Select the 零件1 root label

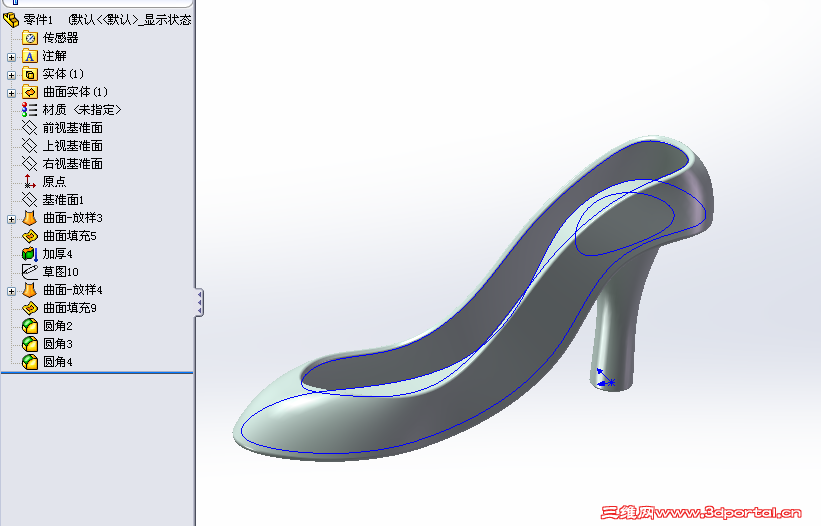click(x=38, y=20)
